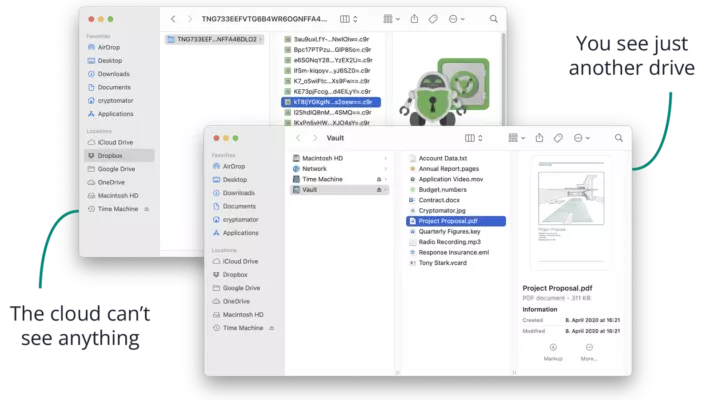Select the file Project Proposal.pdf
Viewport: 711px width, 400px height.
click(456, 221)
